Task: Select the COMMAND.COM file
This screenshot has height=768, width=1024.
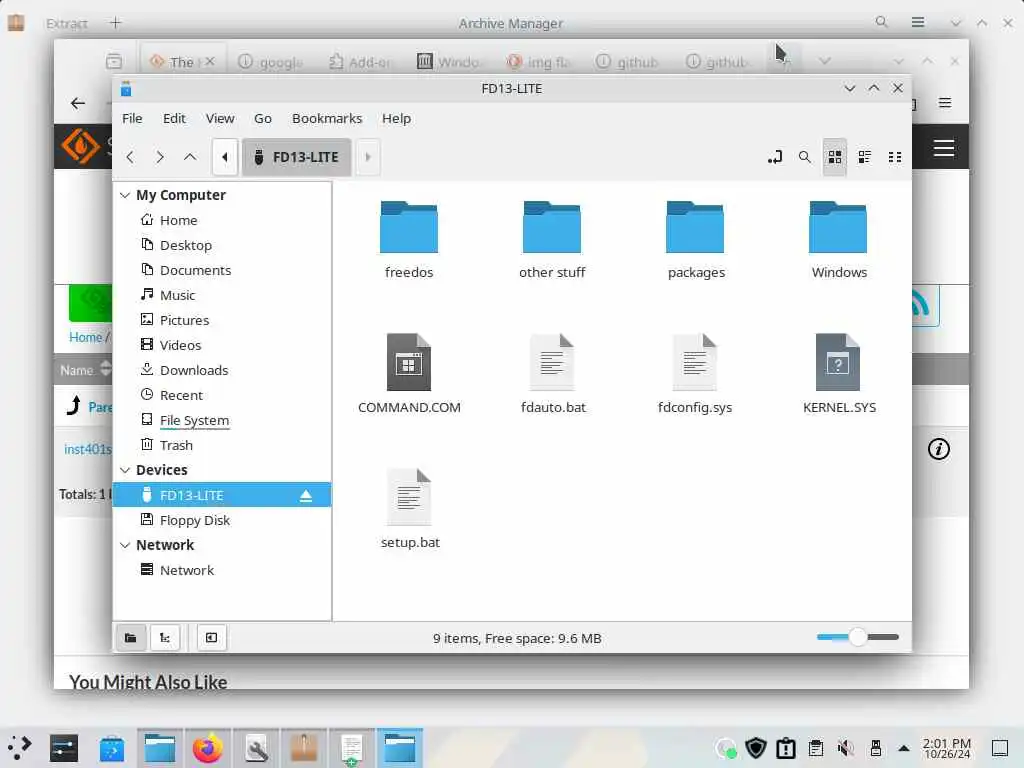Action: click(409, 374)
